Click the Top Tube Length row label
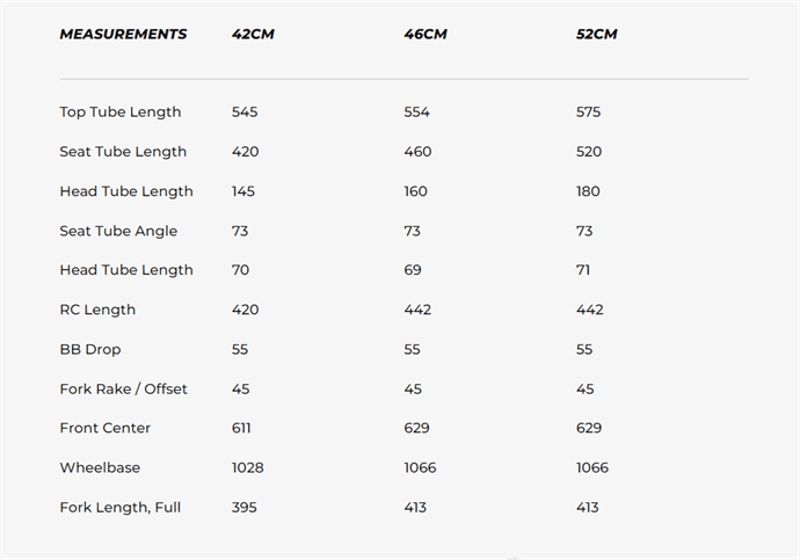 click(120, 112)
